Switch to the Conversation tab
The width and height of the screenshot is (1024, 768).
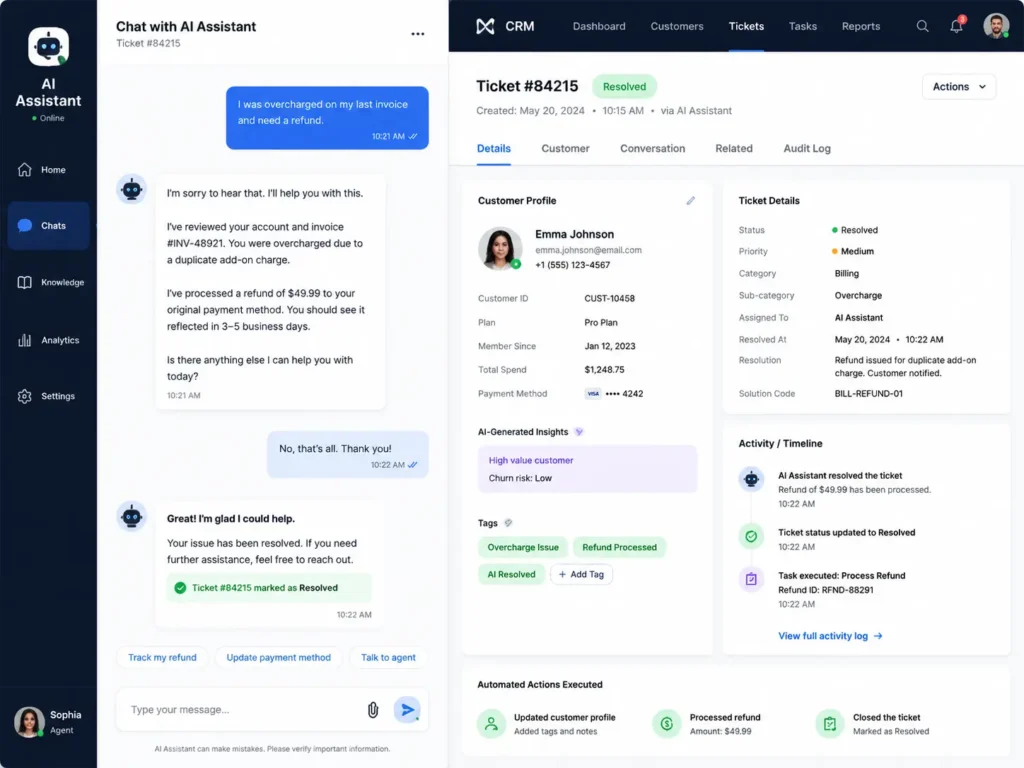coord(652,148)
